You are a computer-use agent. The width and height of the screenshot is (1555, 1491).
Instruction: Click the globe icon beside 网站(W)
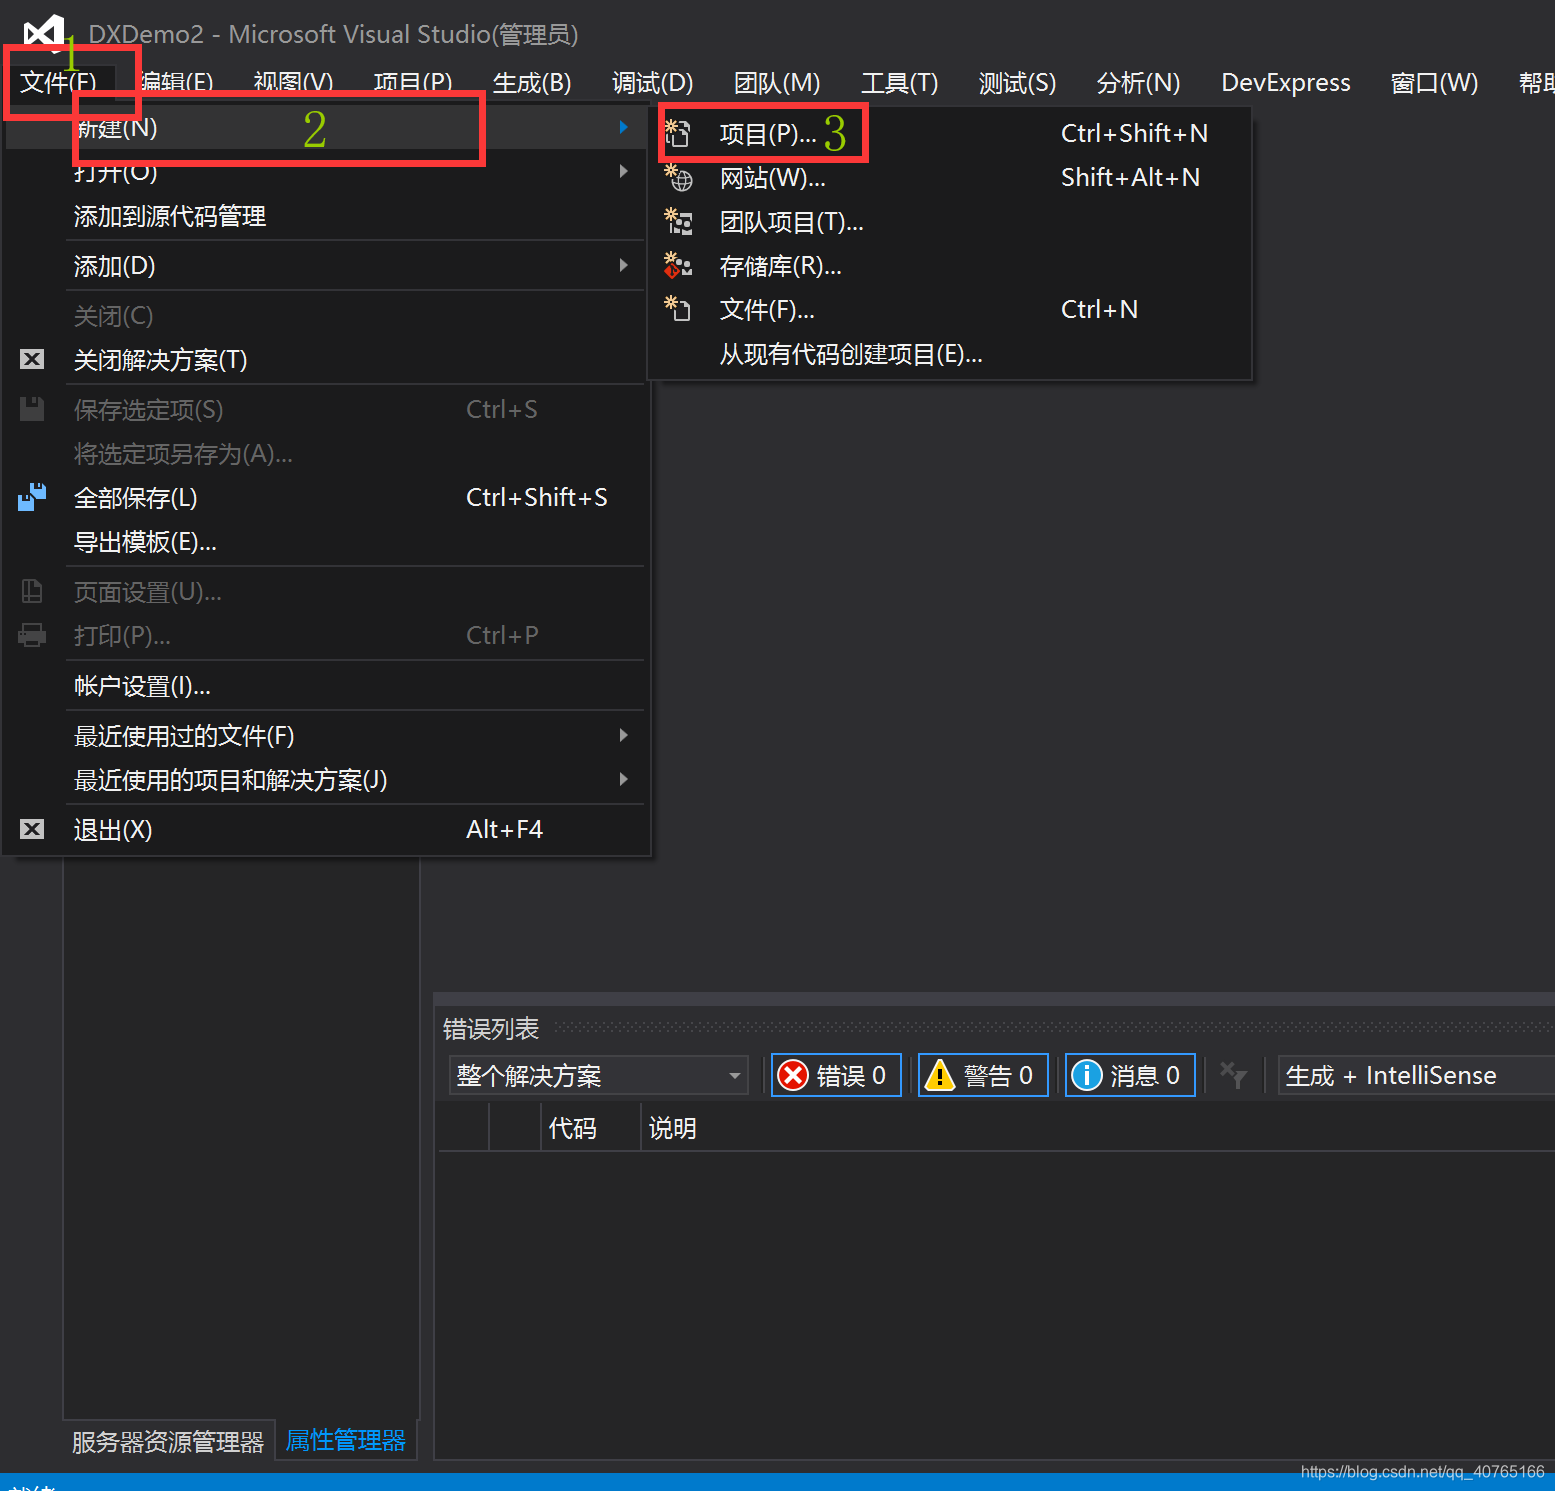(679, 178)
